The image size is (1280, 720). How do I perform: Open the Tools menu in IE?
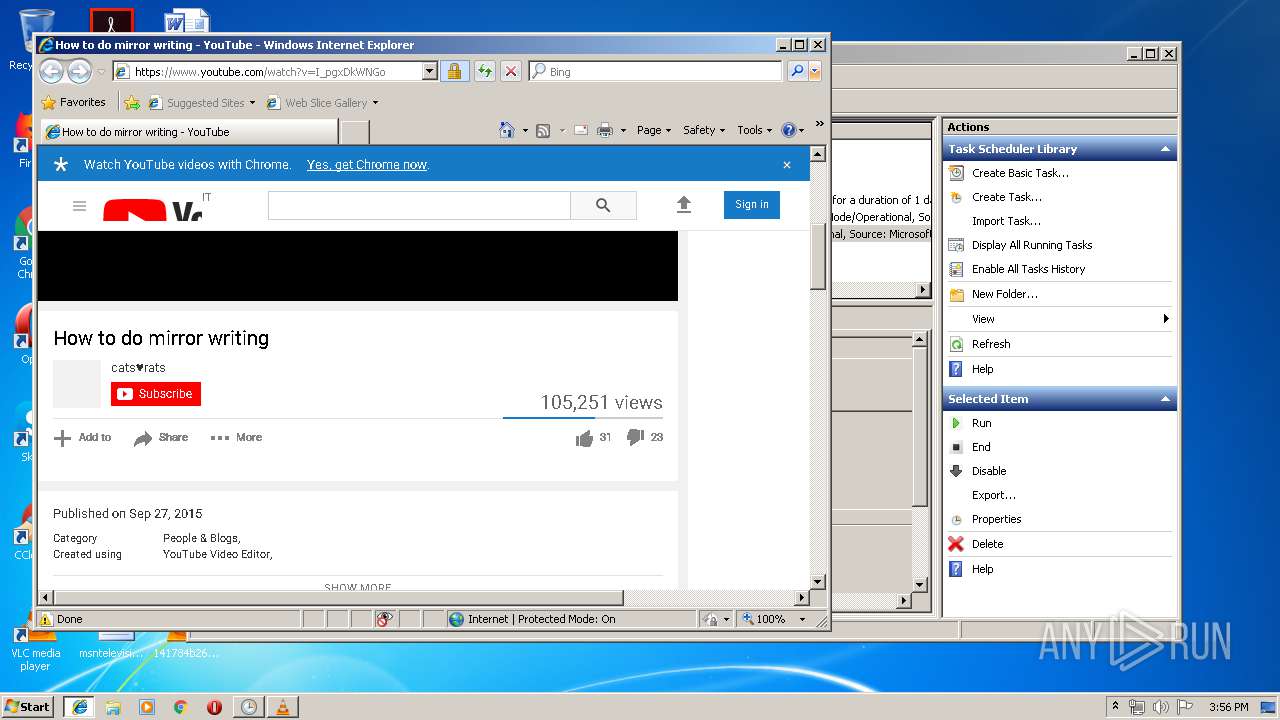(755, 130)
